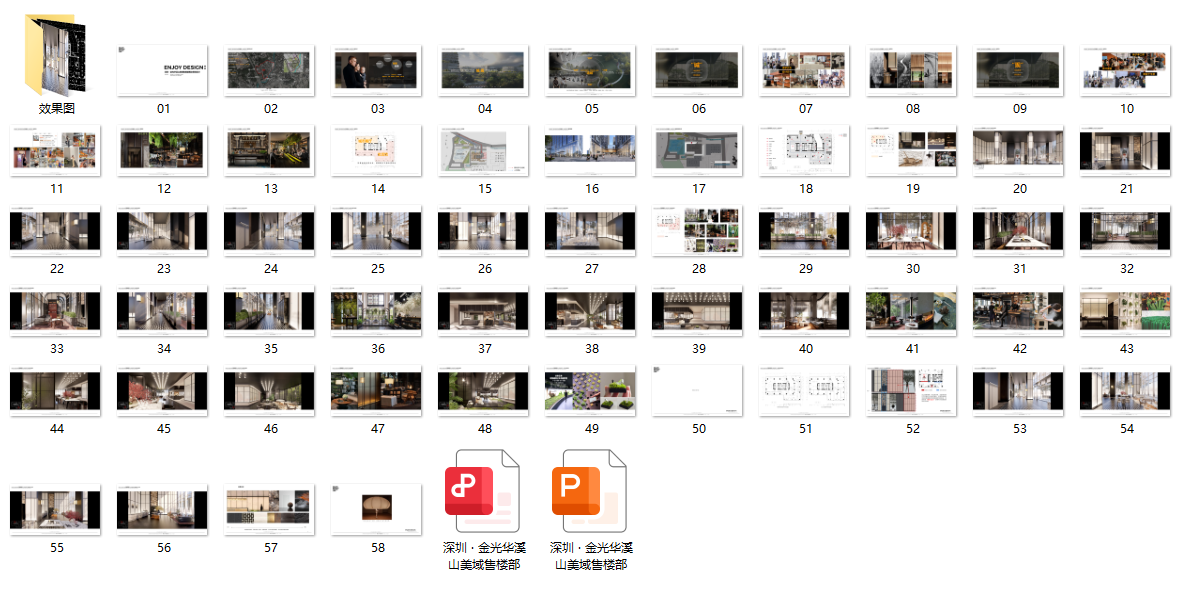Select image thumbnail 10
Screen dimensions: 1179x596
pyautogui.click(x=1126, y=71)
